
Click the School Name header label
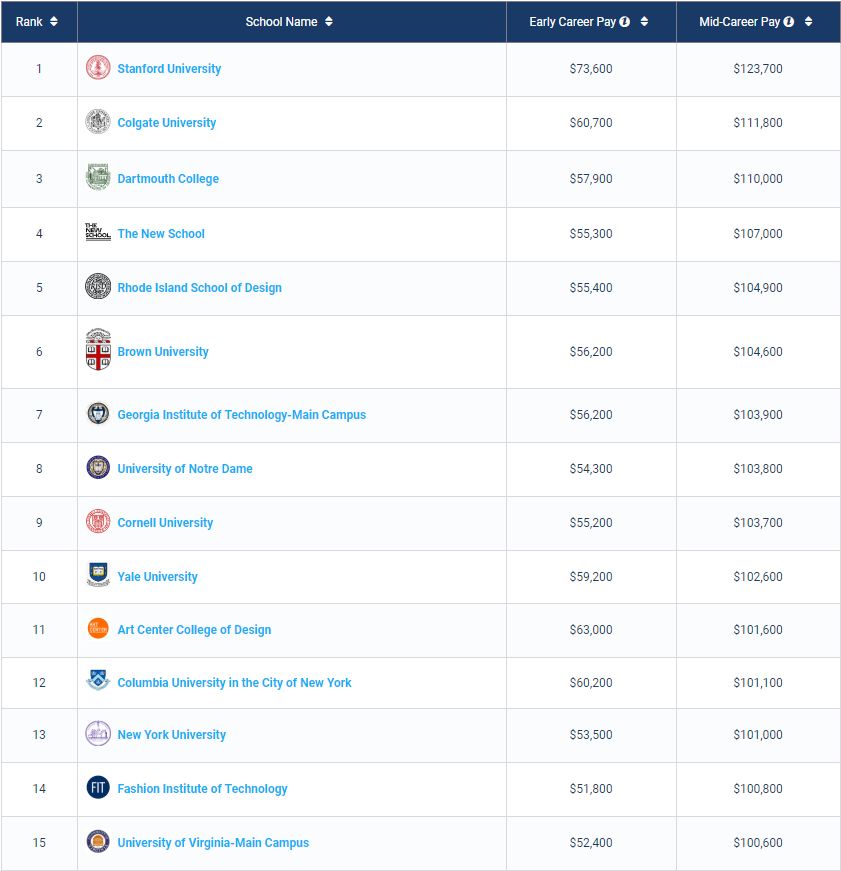(x=282, y=22)
